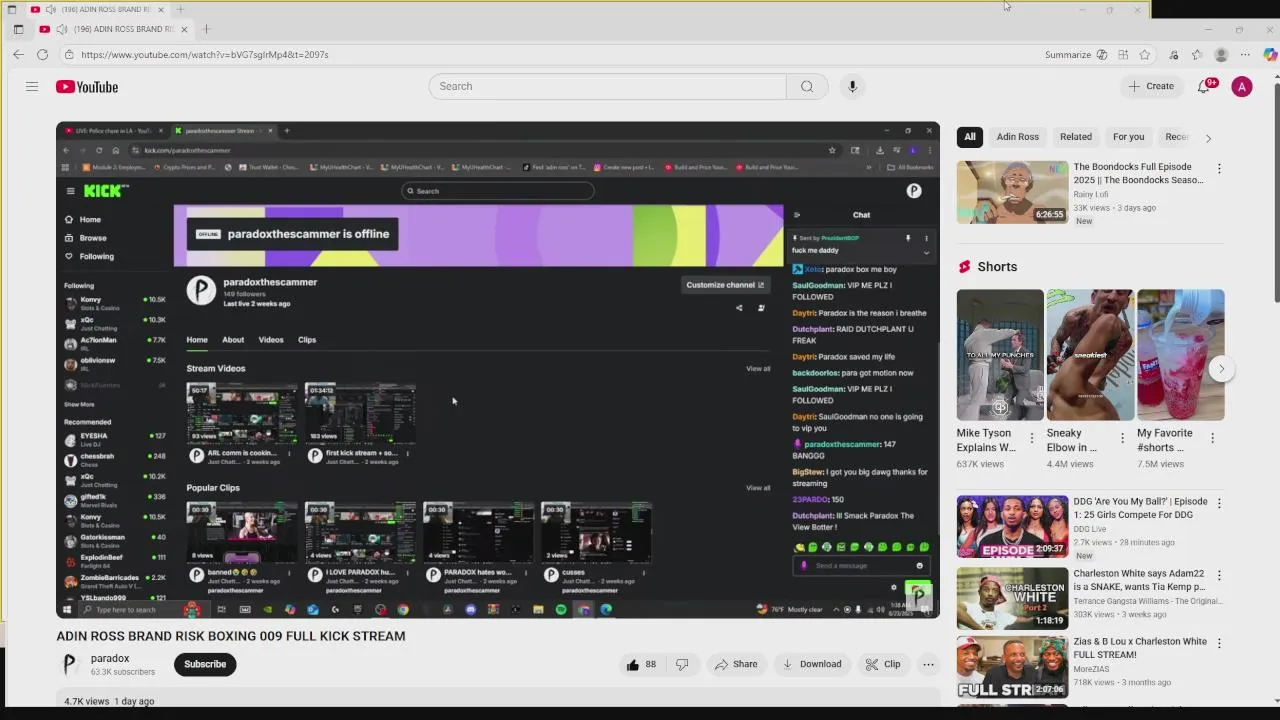1280x720 pixels.
Task: Open options for Charleston White Adam22 video
Action: [1219, 576]
